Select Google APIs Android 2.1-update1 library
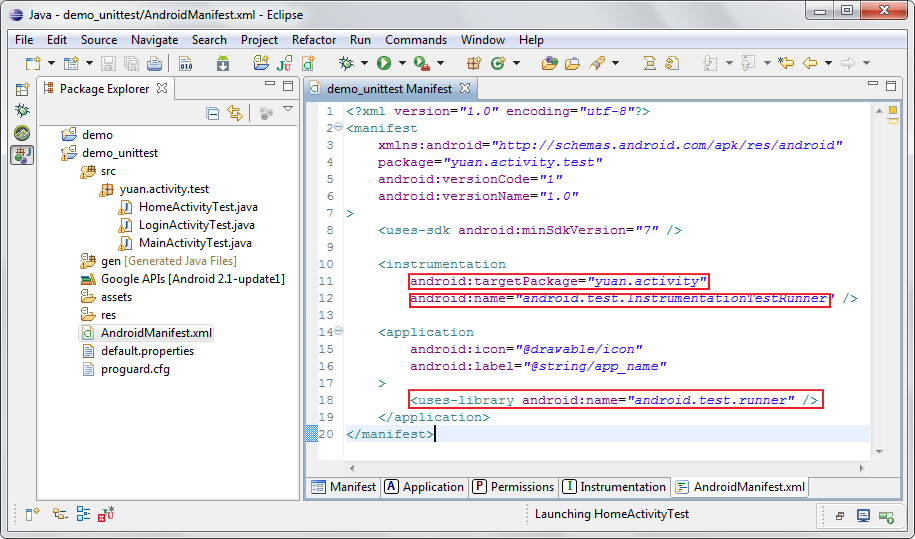 pyautogui.click(x=183, y=279)
